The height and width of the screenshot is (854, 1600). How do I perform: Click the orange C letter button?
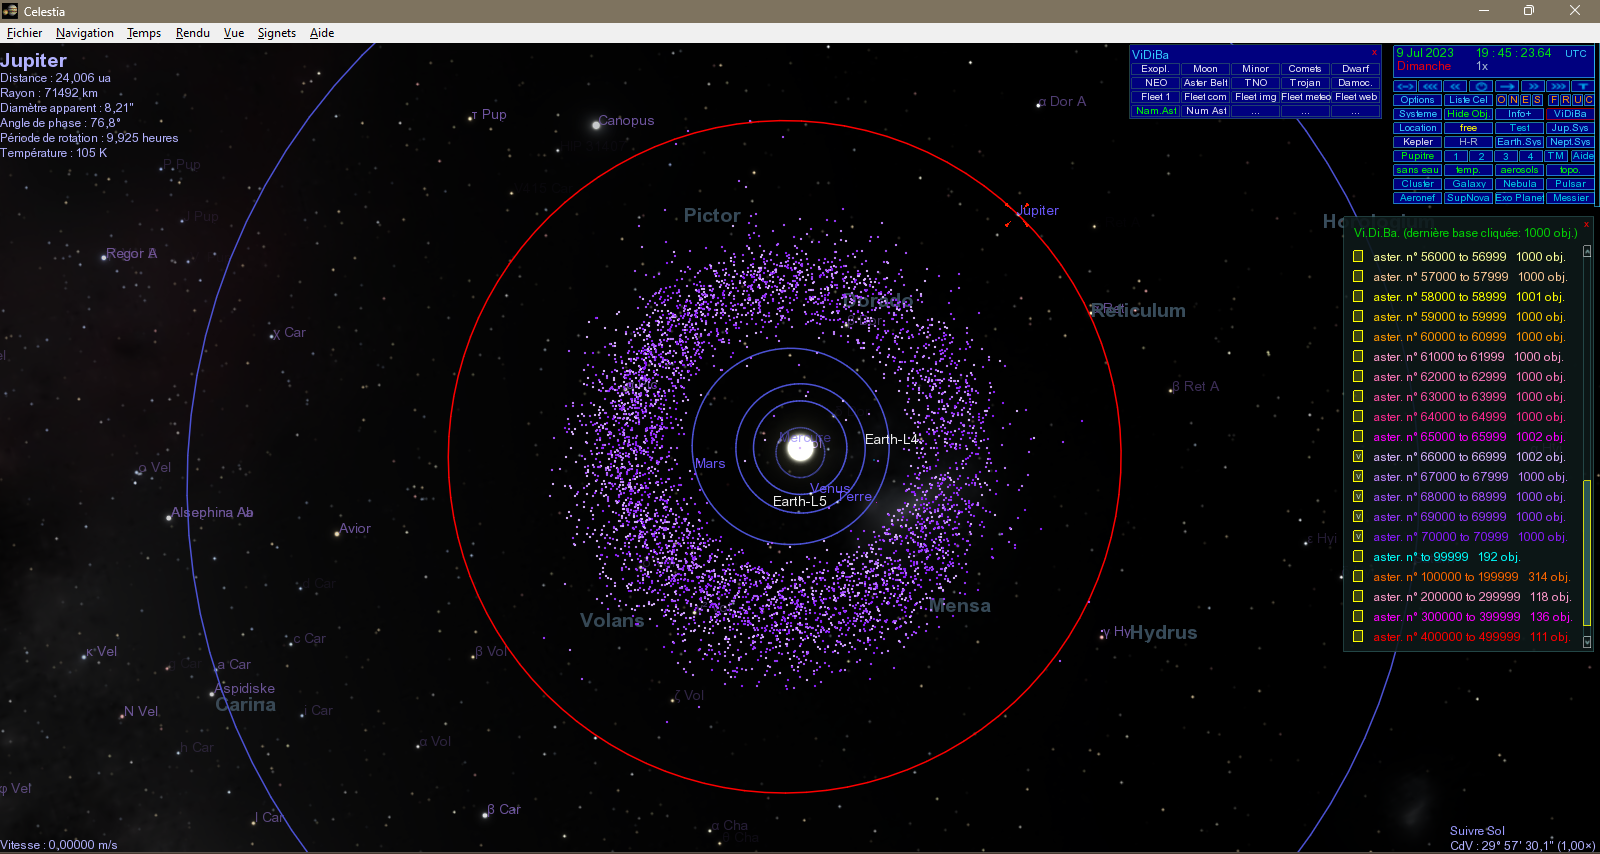[x=1589, y=100]
